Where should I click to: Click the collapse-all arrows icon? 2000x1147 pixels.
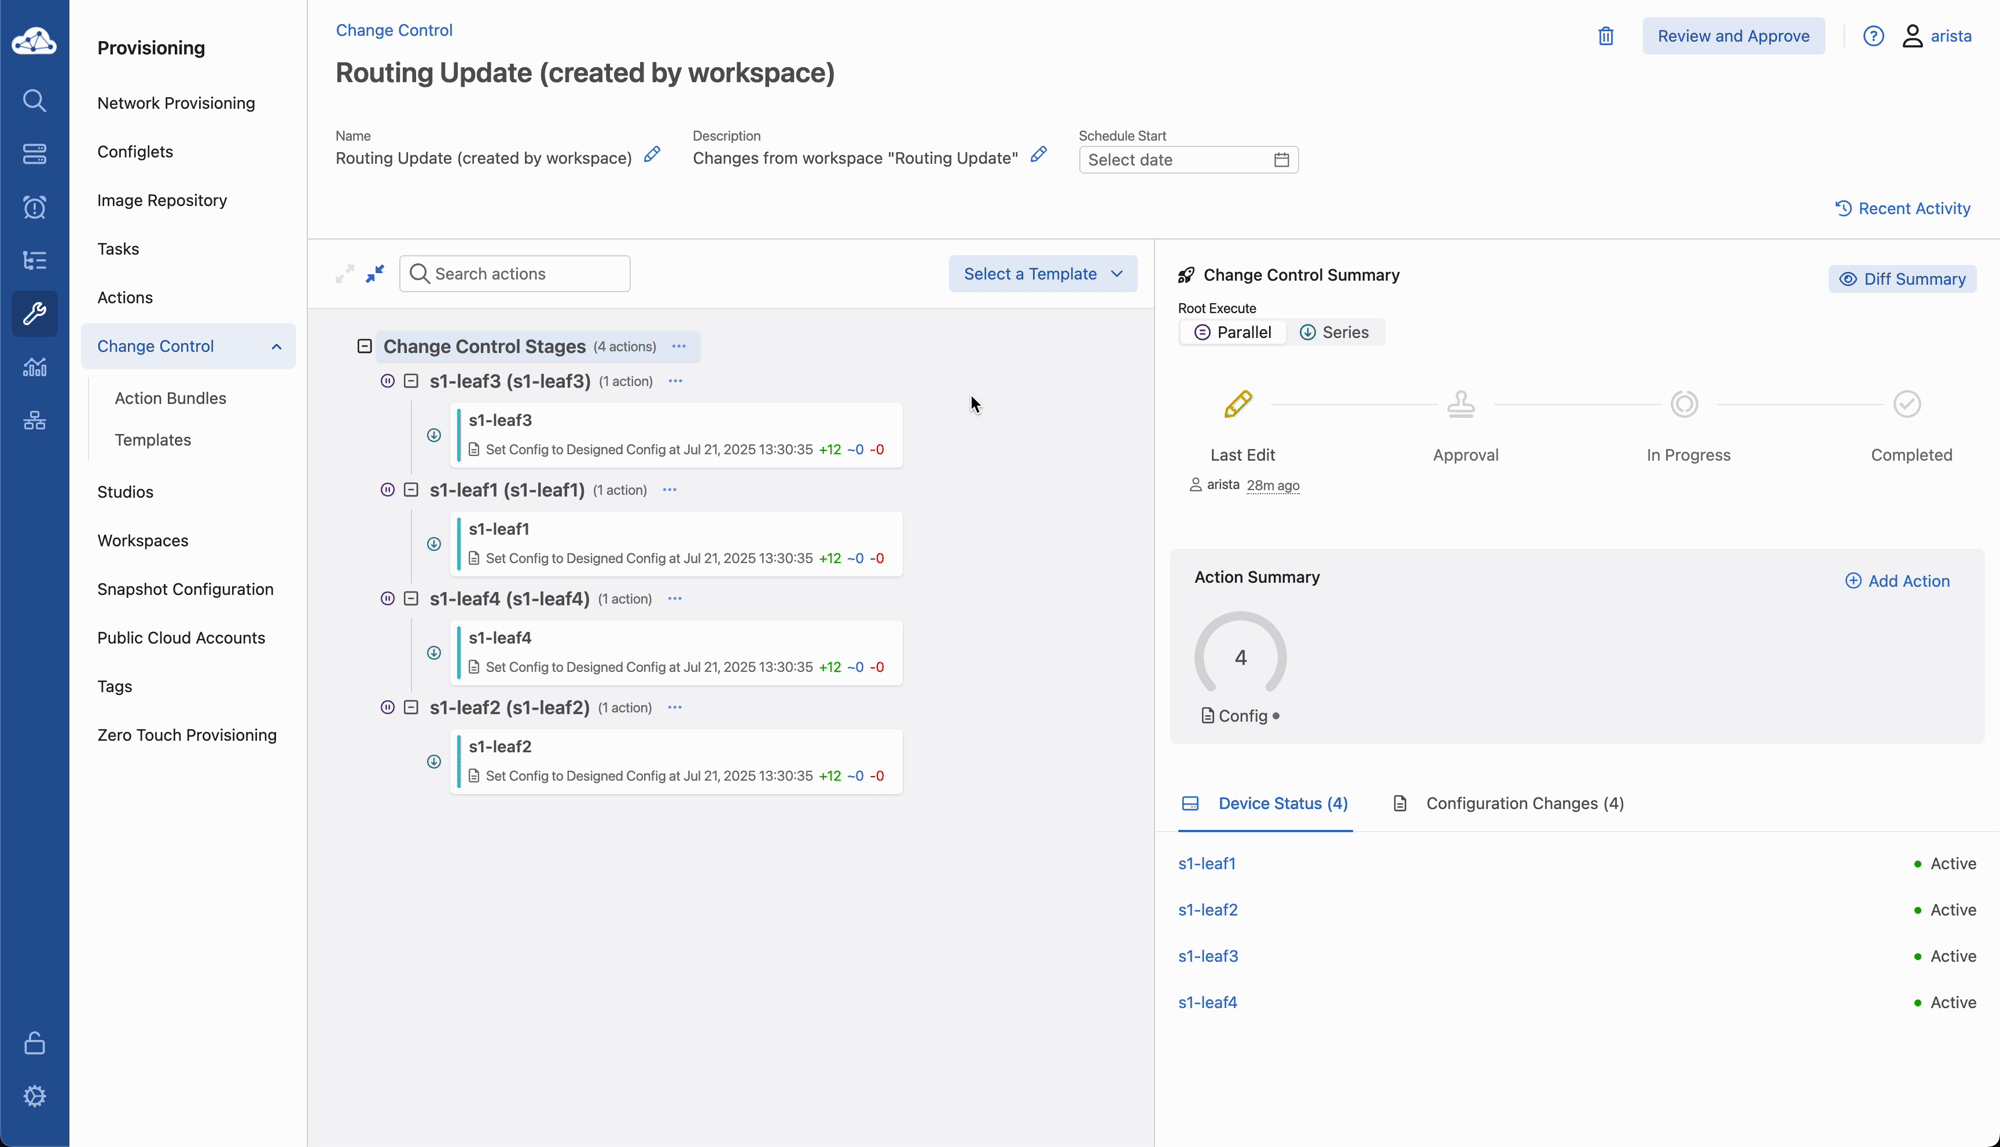[x=375, y=274]
